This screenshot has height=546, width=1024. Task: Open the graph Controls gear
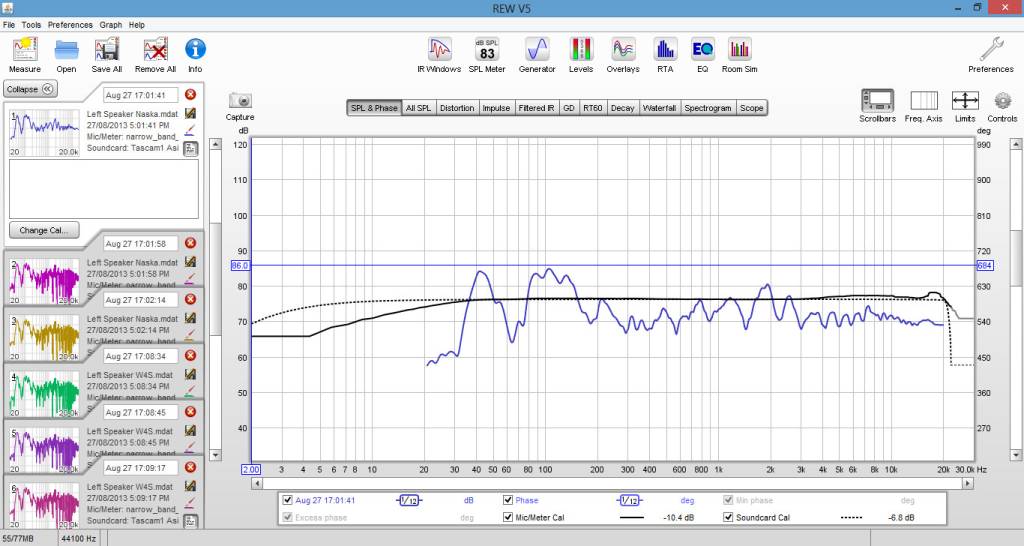1003,101
